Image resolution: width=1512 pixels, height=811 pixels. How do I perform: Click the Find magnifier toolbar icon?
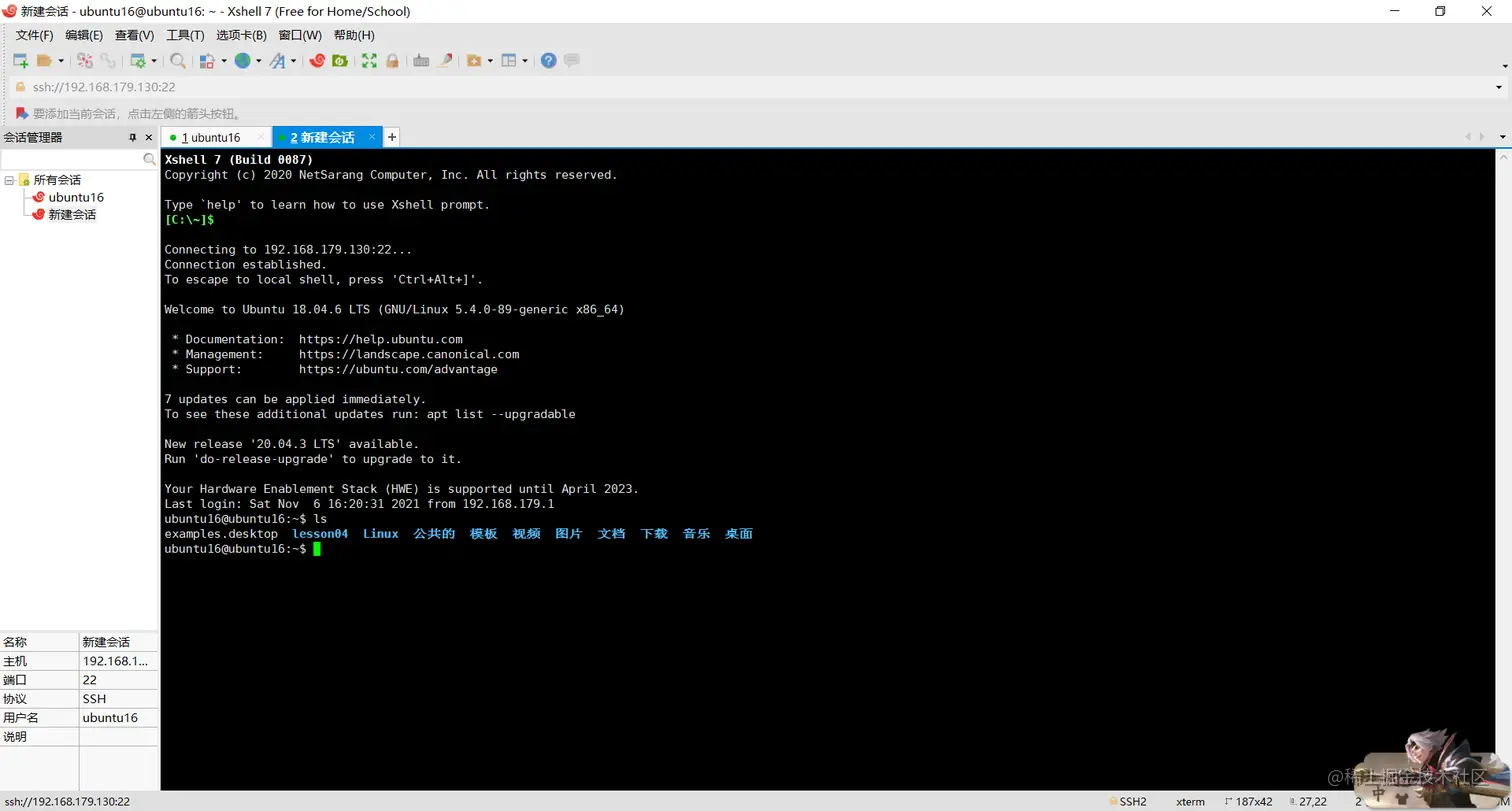[177, 61]
